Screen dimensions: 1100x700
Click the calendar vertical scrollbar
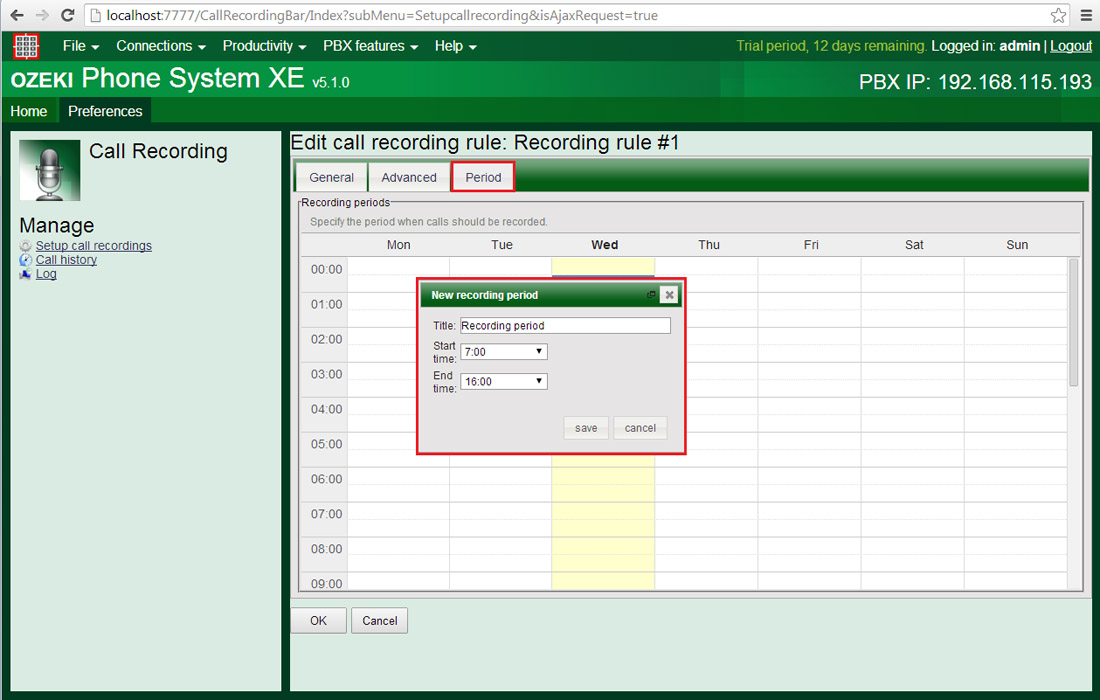coord(1073,322)
